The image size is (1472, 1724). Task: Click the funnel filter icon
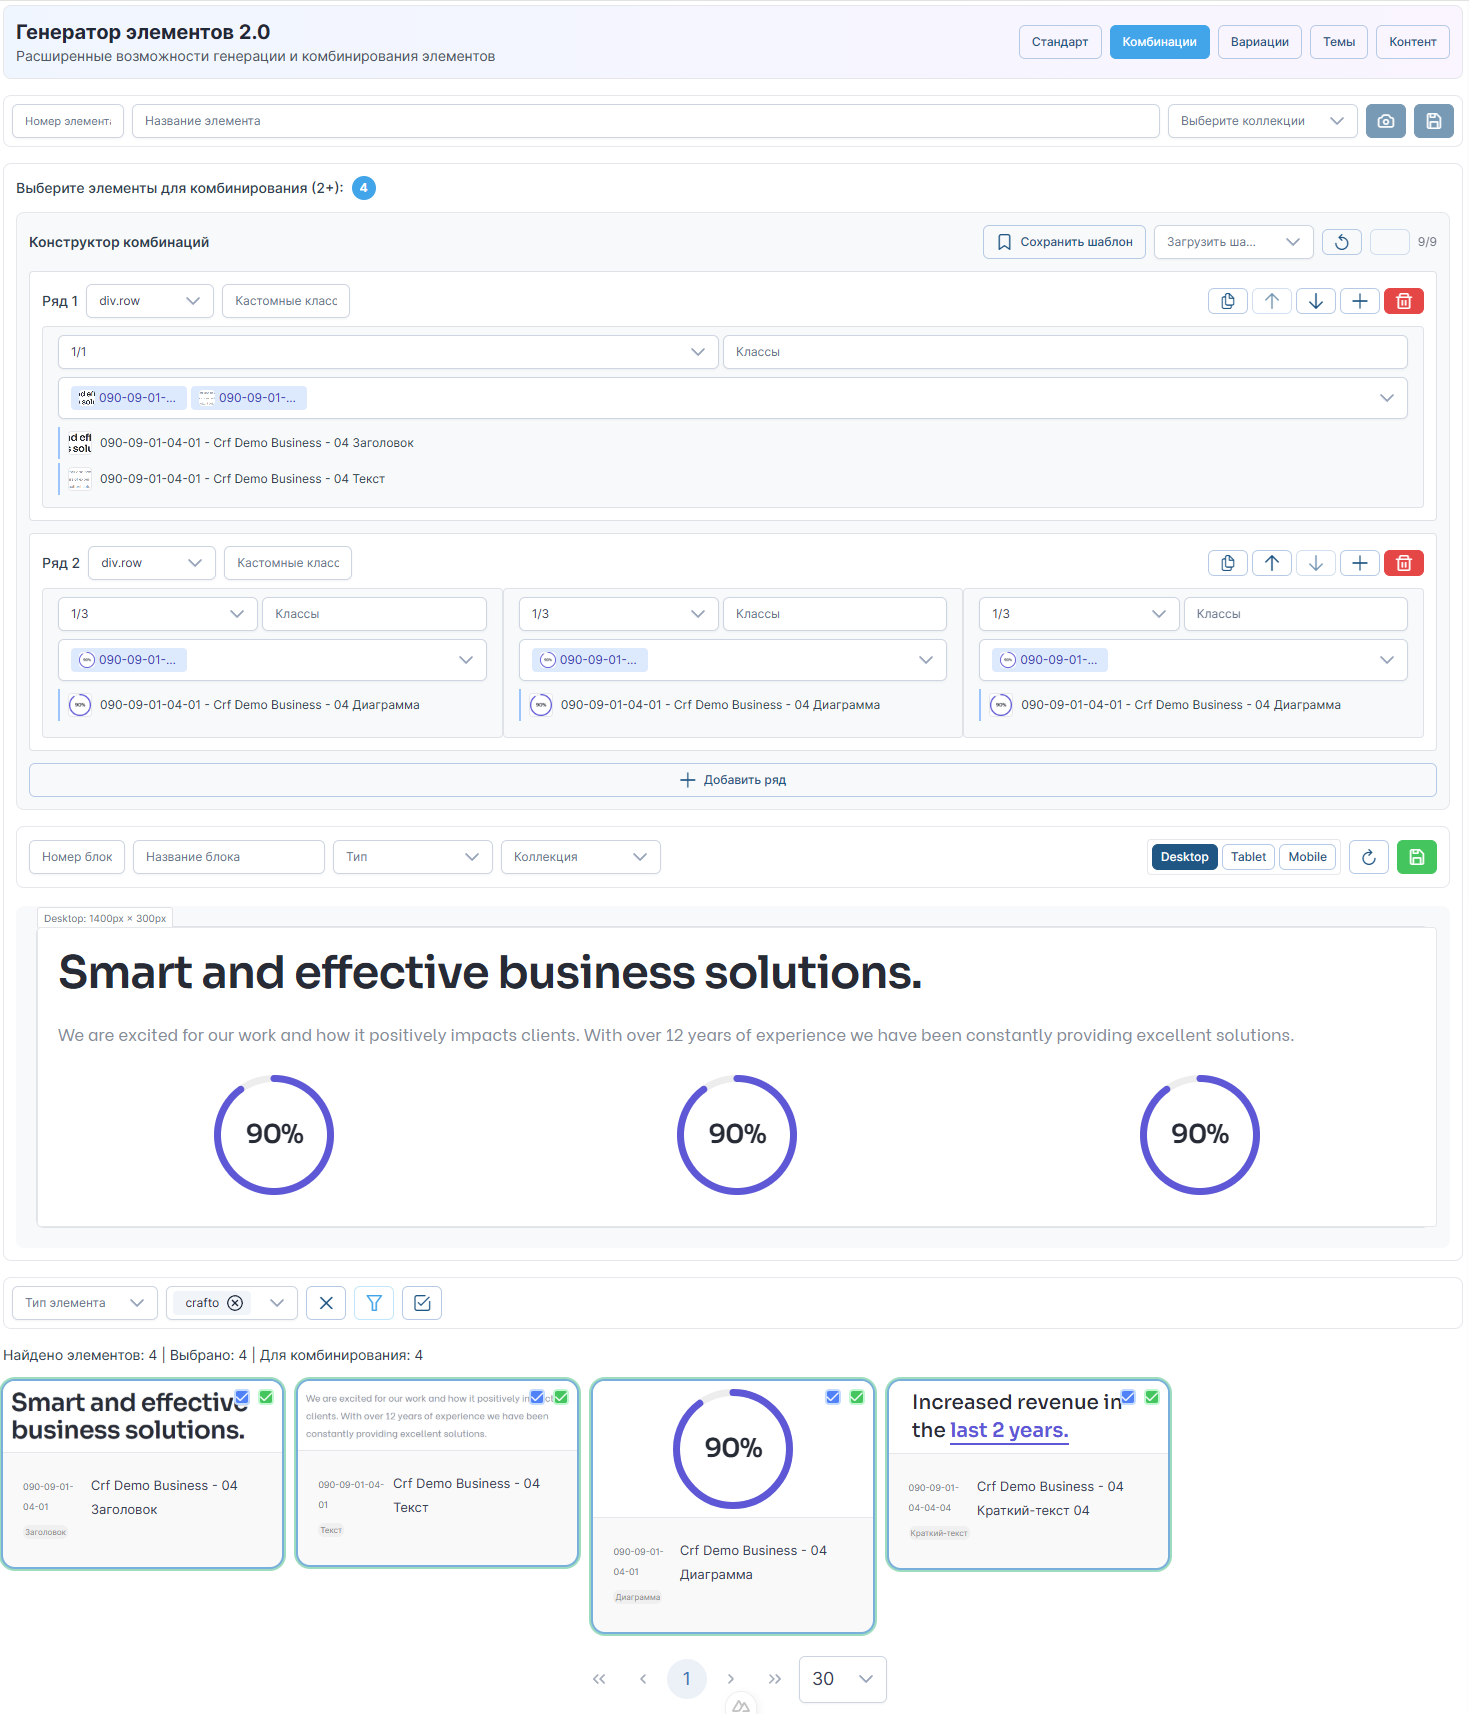coord(374,1303)
